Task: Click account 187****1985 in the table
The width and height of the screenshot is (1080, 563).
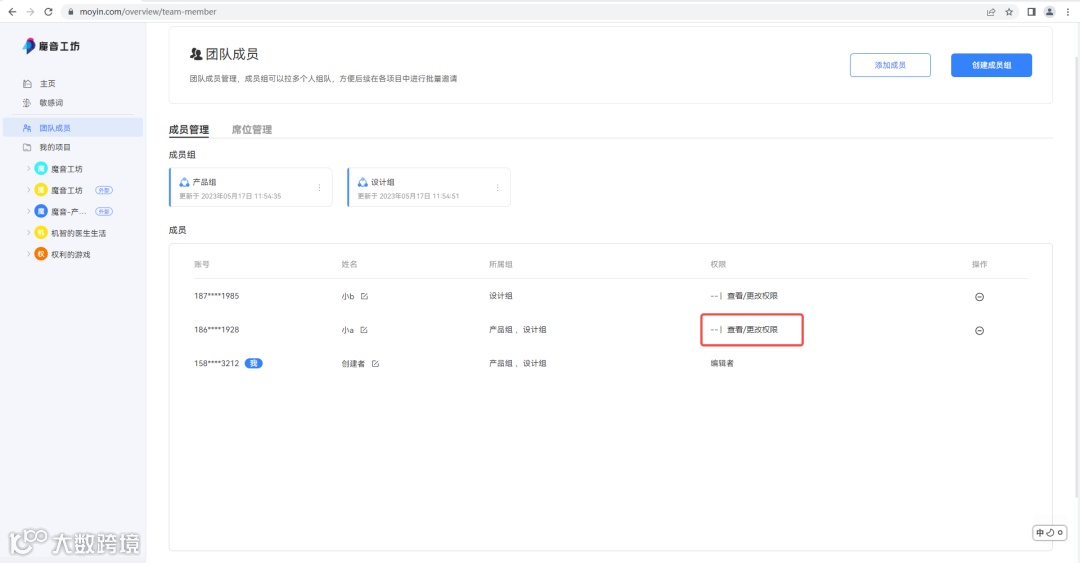Action: (x=216, y=296)
